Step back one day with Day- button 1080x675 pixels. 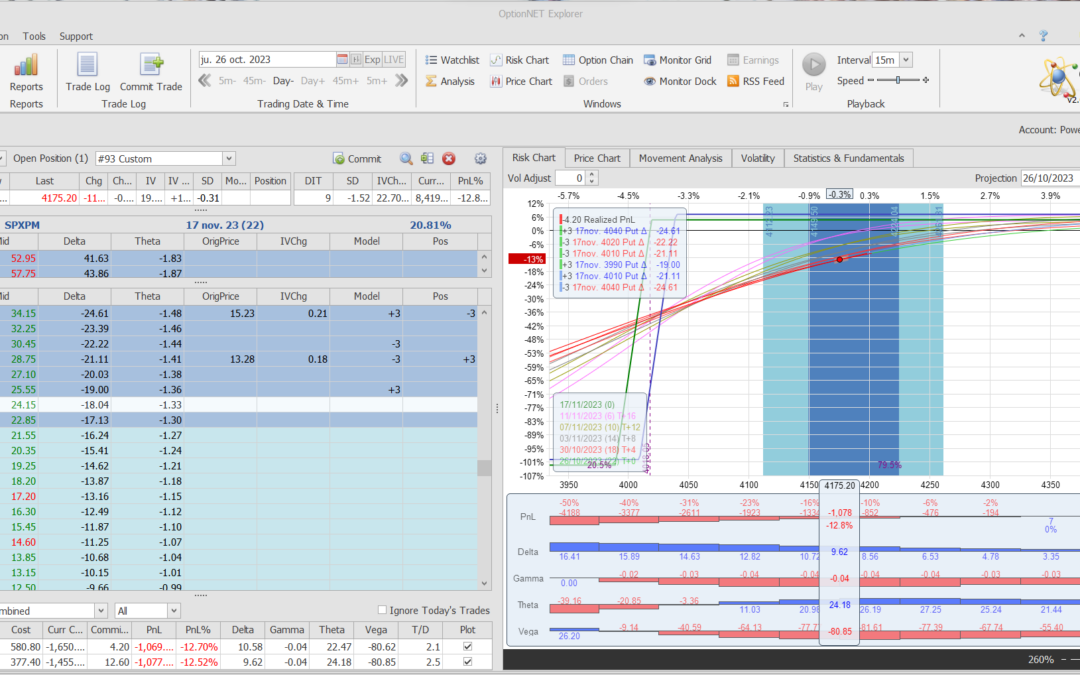pos(283,81)
